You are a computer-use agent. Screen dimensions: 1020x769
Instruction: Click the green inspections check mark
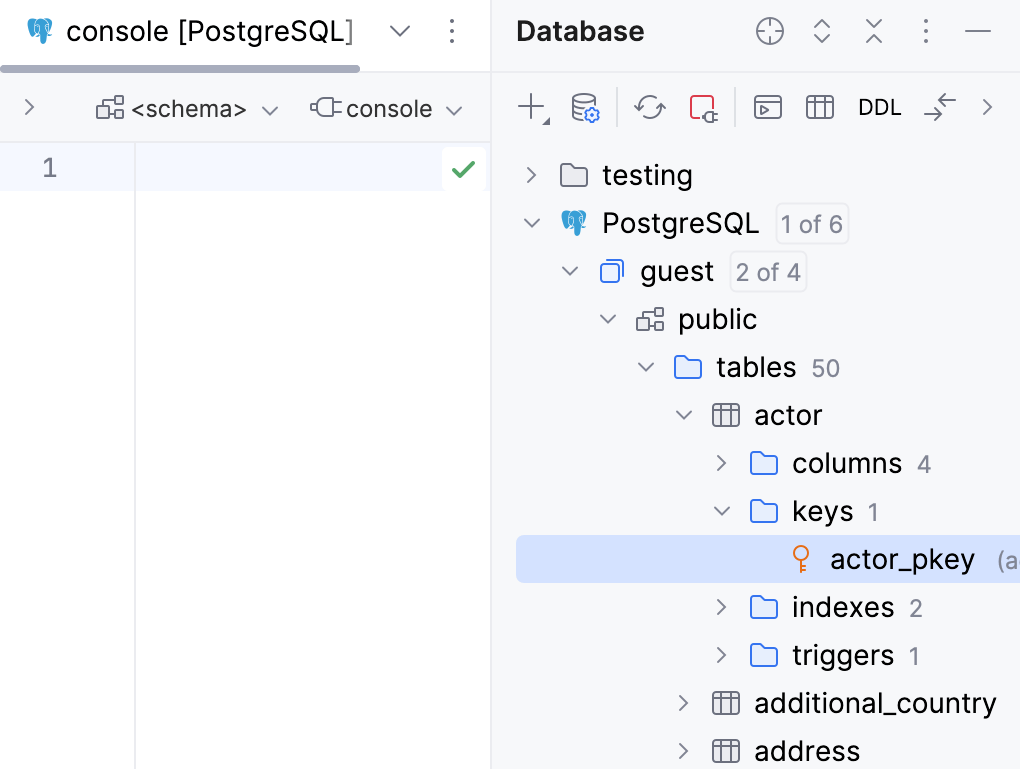[462, 169]
